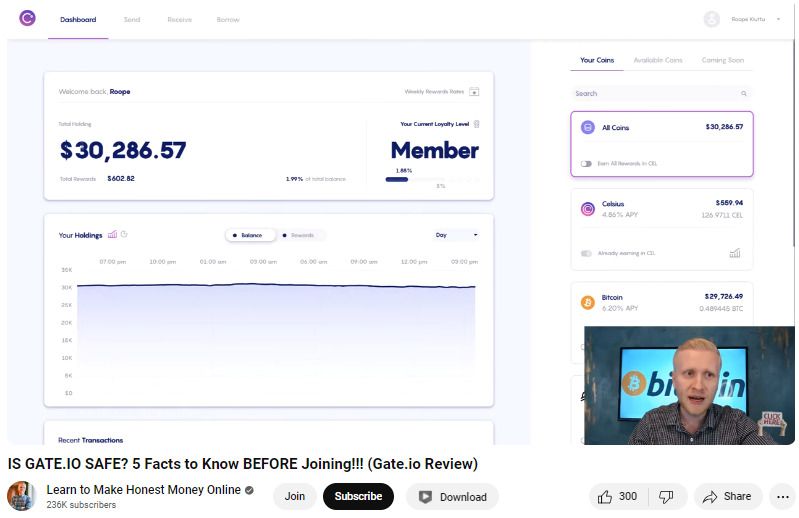Click the magnifier icon in the Search box

pyautogui.click(x=743, y=93)
